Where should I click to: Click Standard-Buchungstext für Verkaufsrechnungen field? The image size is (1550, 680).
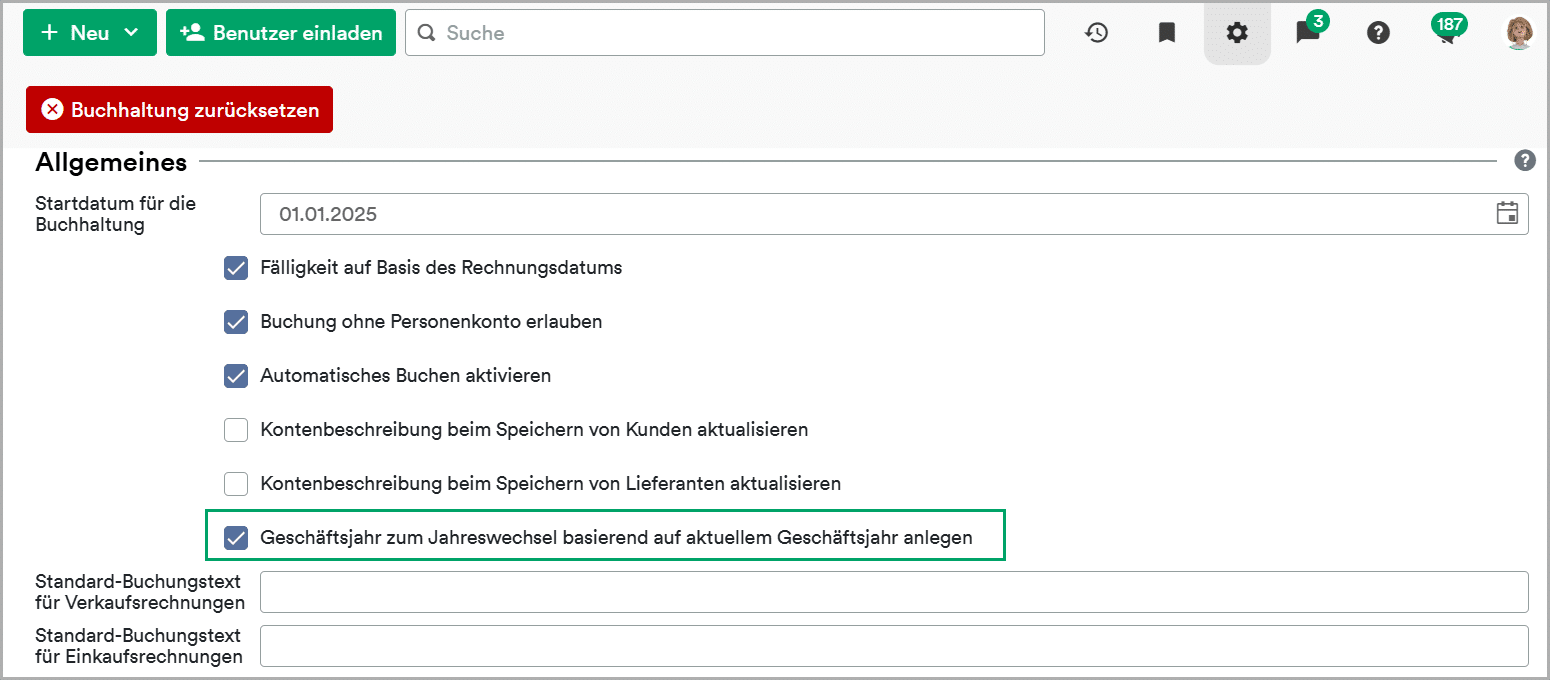[x=893, y=592]
